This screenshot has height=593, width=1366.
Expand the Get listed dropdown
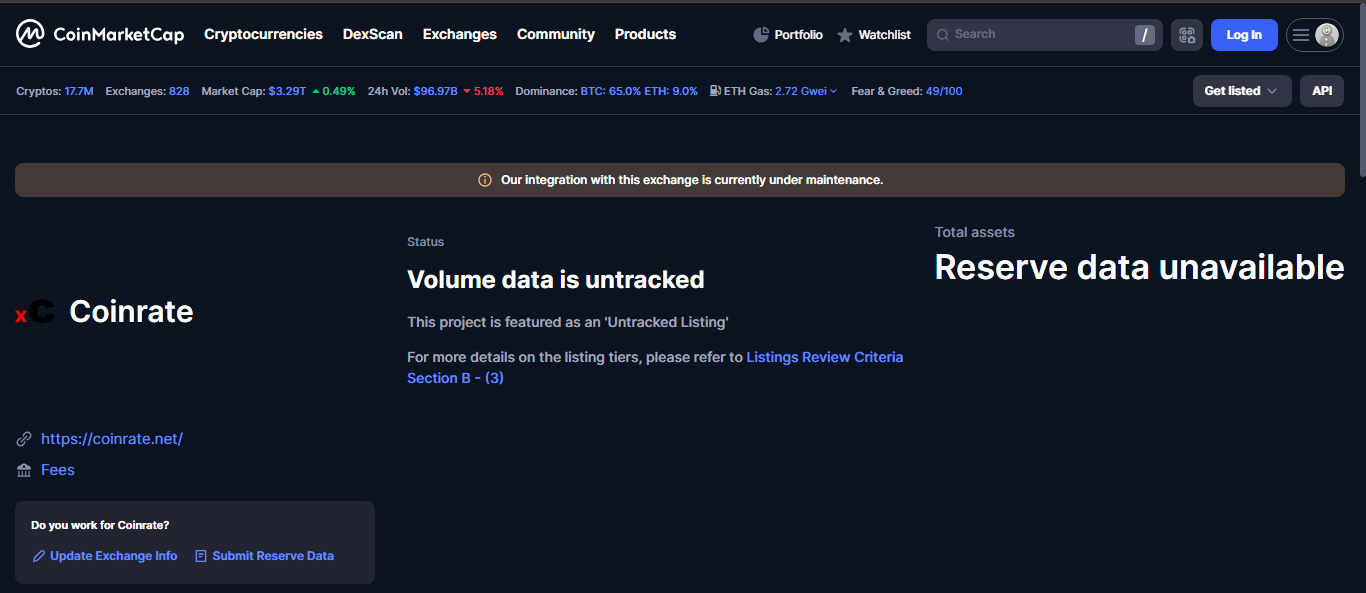click(1242, 90)
